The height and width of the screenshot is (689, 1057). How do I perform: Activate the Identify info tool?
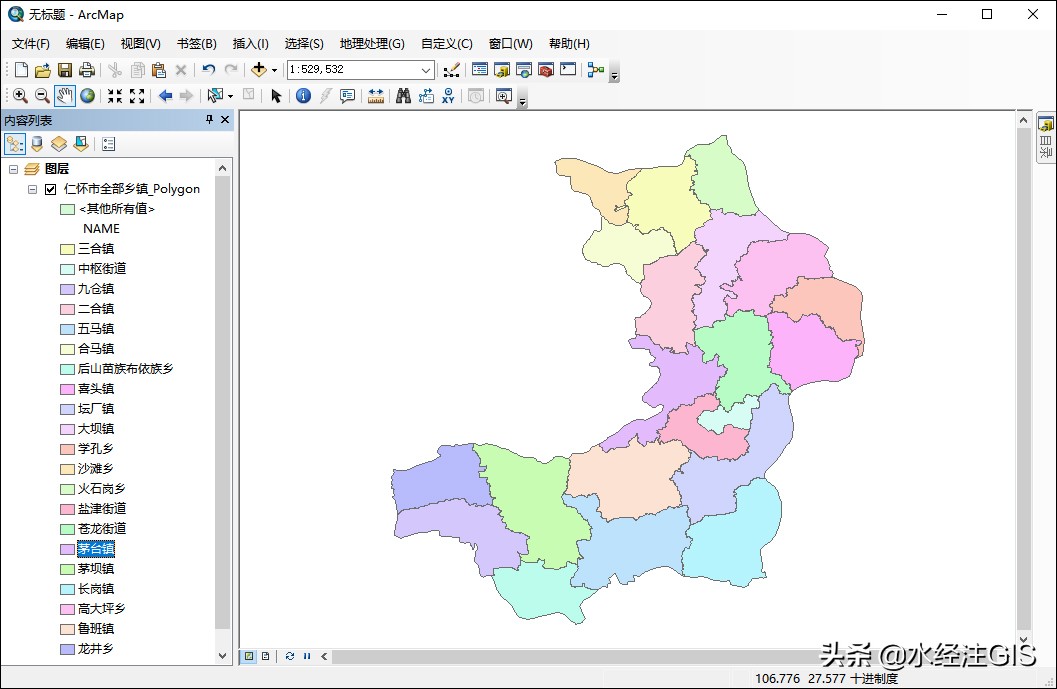(303, 96)
